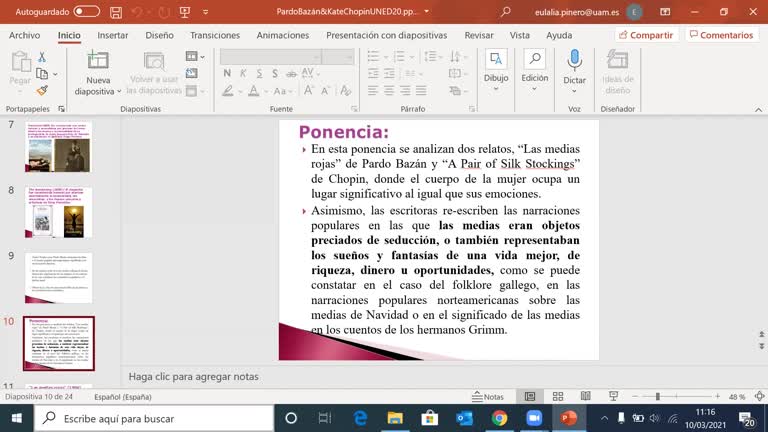Click the font color A swatch
Image resolution: width=768 pixels, height=432 pixels.
click(253, 91)
